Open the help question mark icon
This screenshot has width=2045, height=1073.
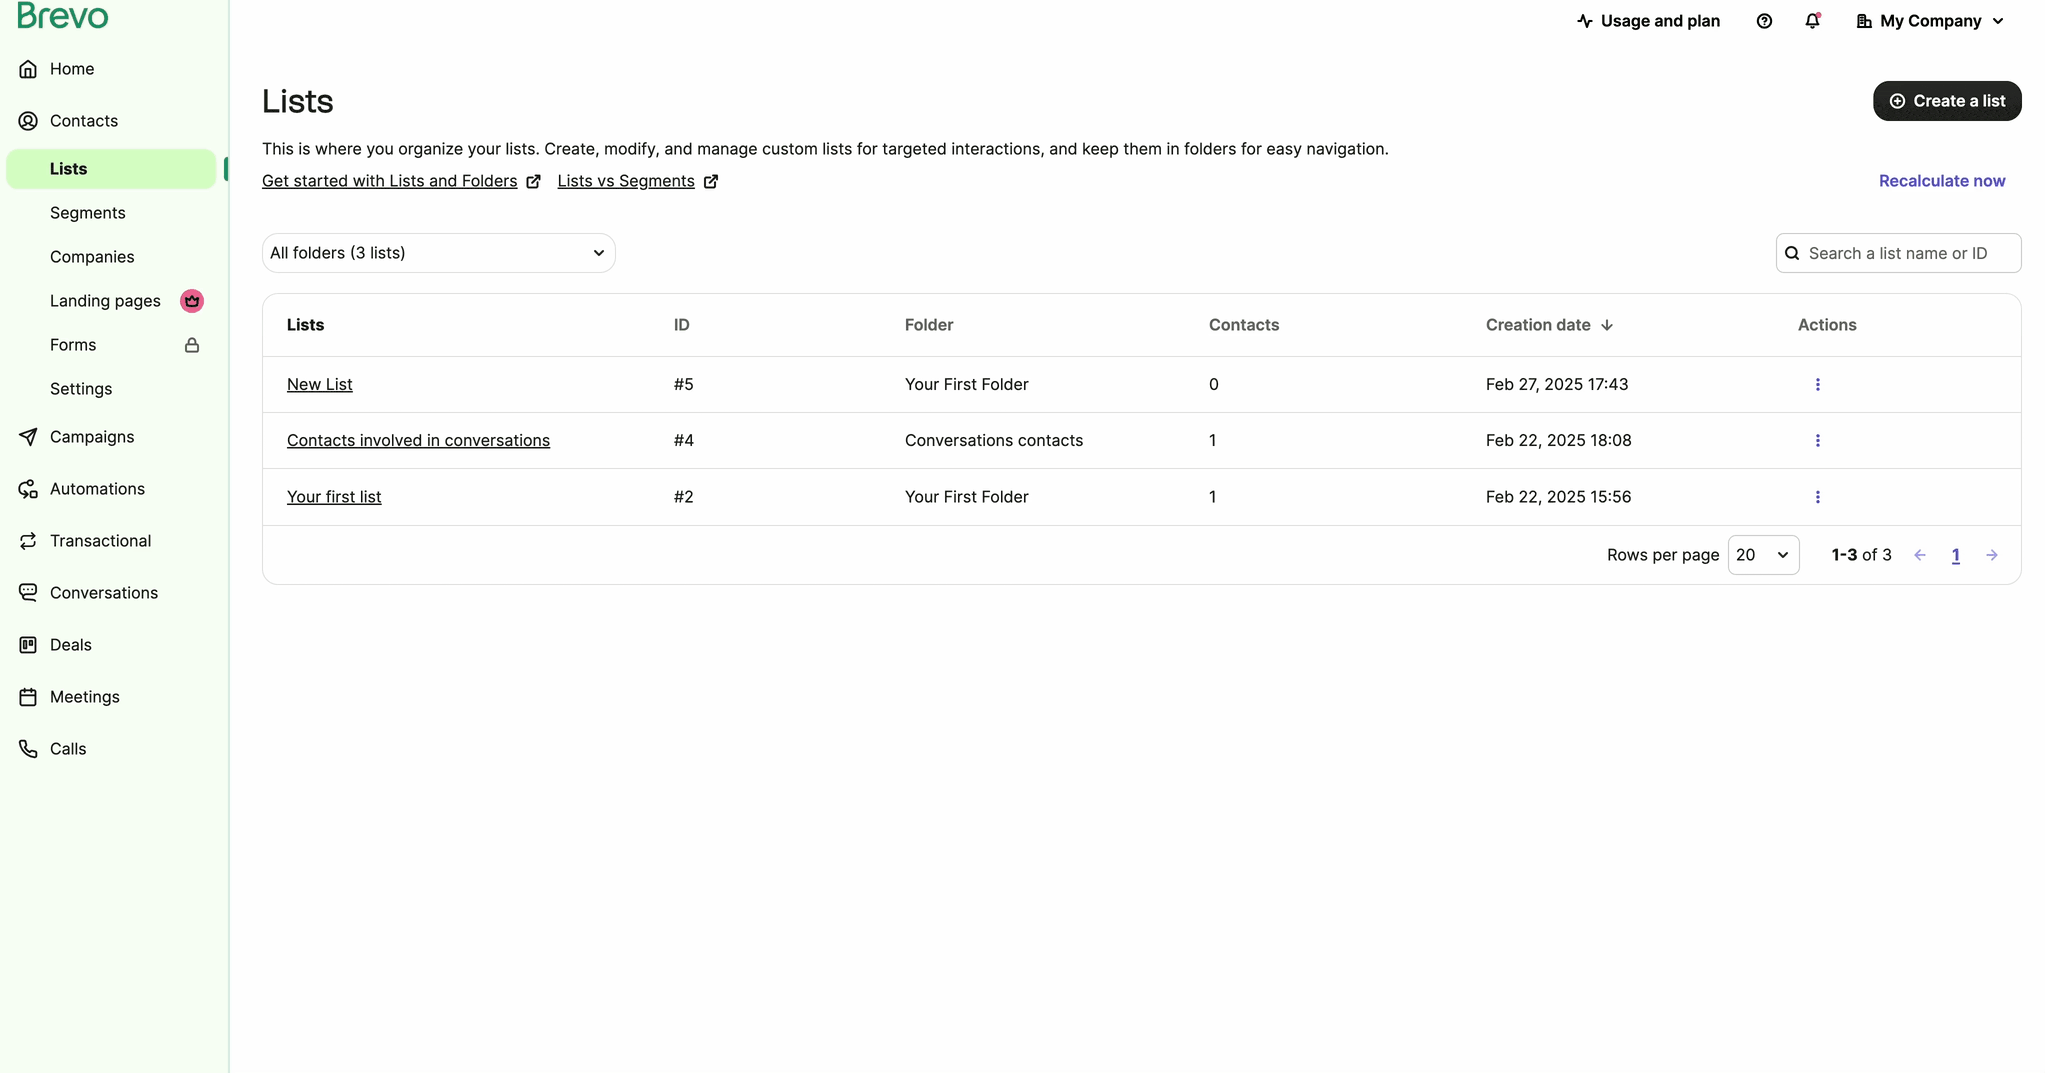(1764, 21)
